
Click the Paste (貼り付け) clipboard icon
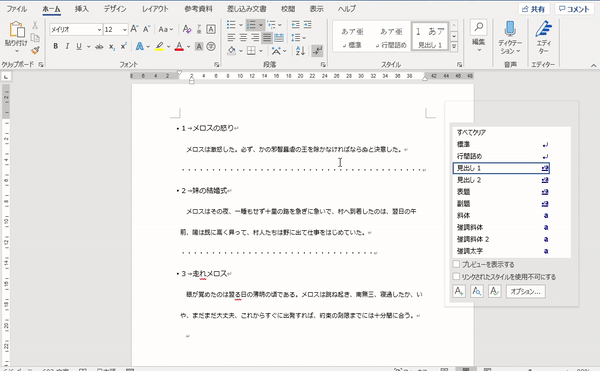(16, 30)
